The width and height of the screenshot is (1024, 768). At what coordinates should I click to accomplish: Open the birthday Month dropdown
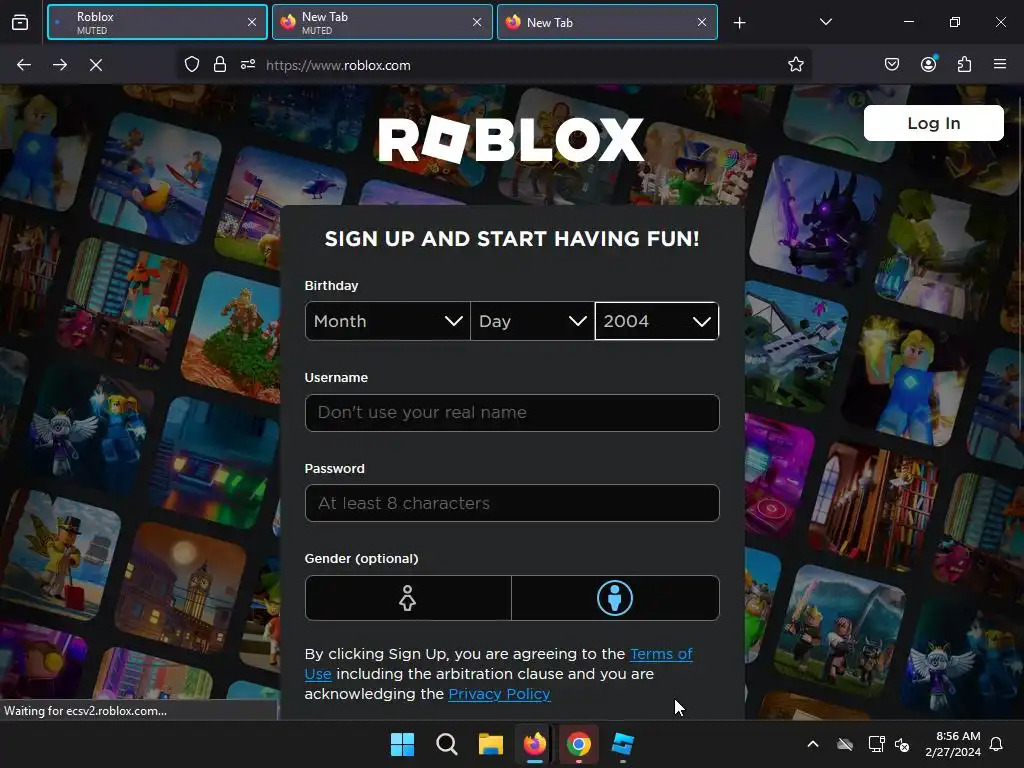(x=387, y=321)
